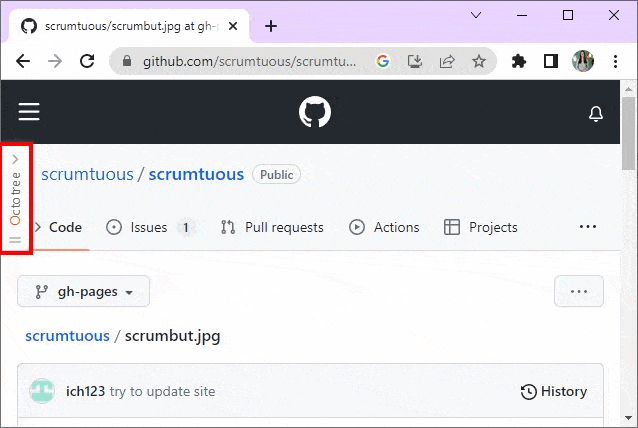Screen dimensions: 638x428
Task: Click the address bar URL field
Action: click(x=250, y=61)
